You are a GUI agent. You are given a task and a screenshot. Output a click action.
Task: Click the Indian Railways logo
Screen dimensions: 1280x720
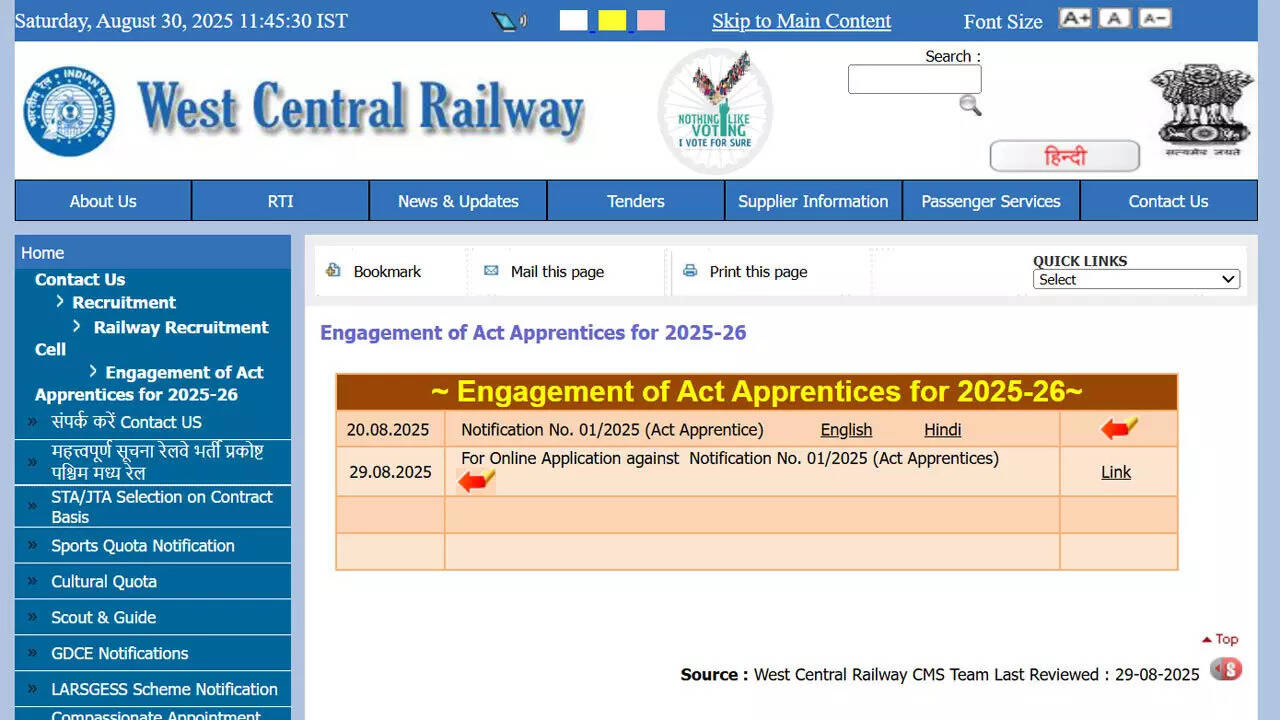(69, 111)
